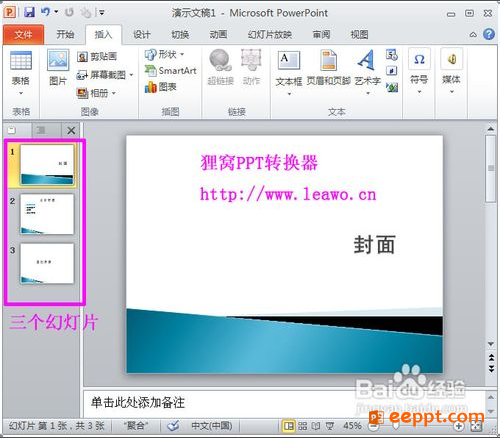The height and width of the screenshot is (438, 500).
Task: Open PowerPoint Help question mark
Action: [489, 34]
